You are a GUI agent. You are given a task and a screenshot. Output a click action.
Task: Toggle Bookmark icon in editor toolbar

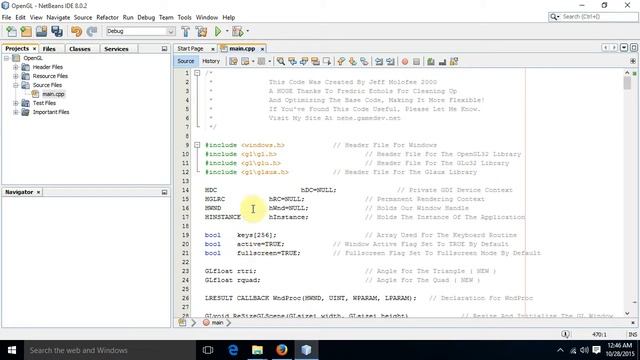click(x=364, y=61)
